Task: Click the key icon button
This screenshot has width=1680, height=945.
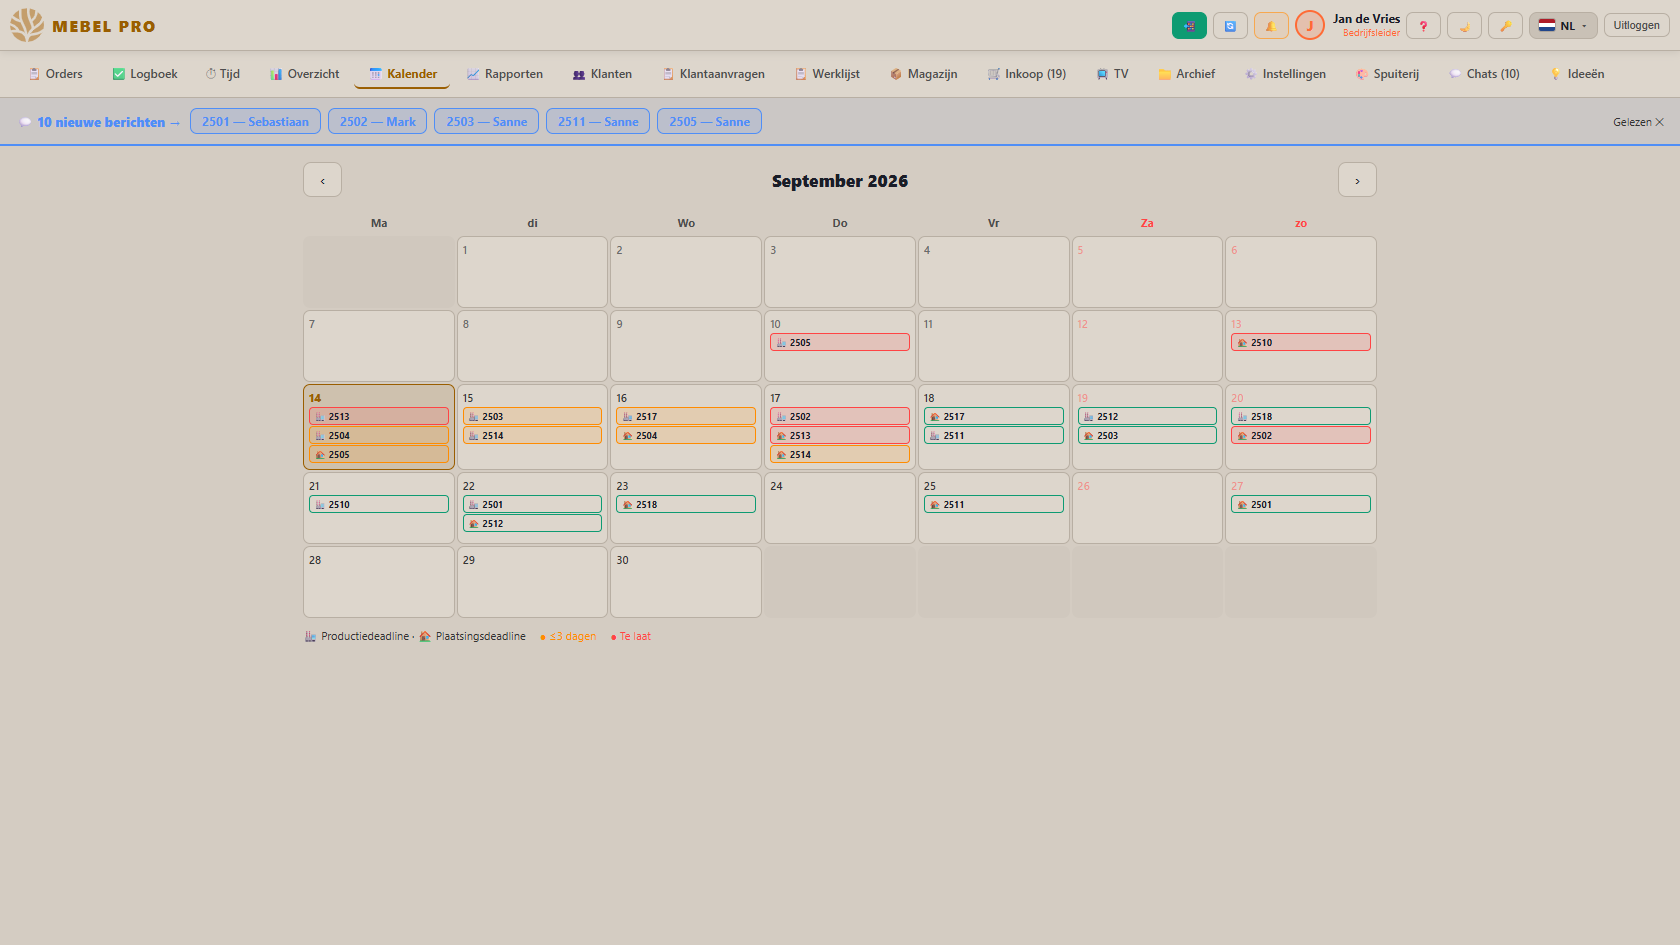Action: (x=1505, y=26)
